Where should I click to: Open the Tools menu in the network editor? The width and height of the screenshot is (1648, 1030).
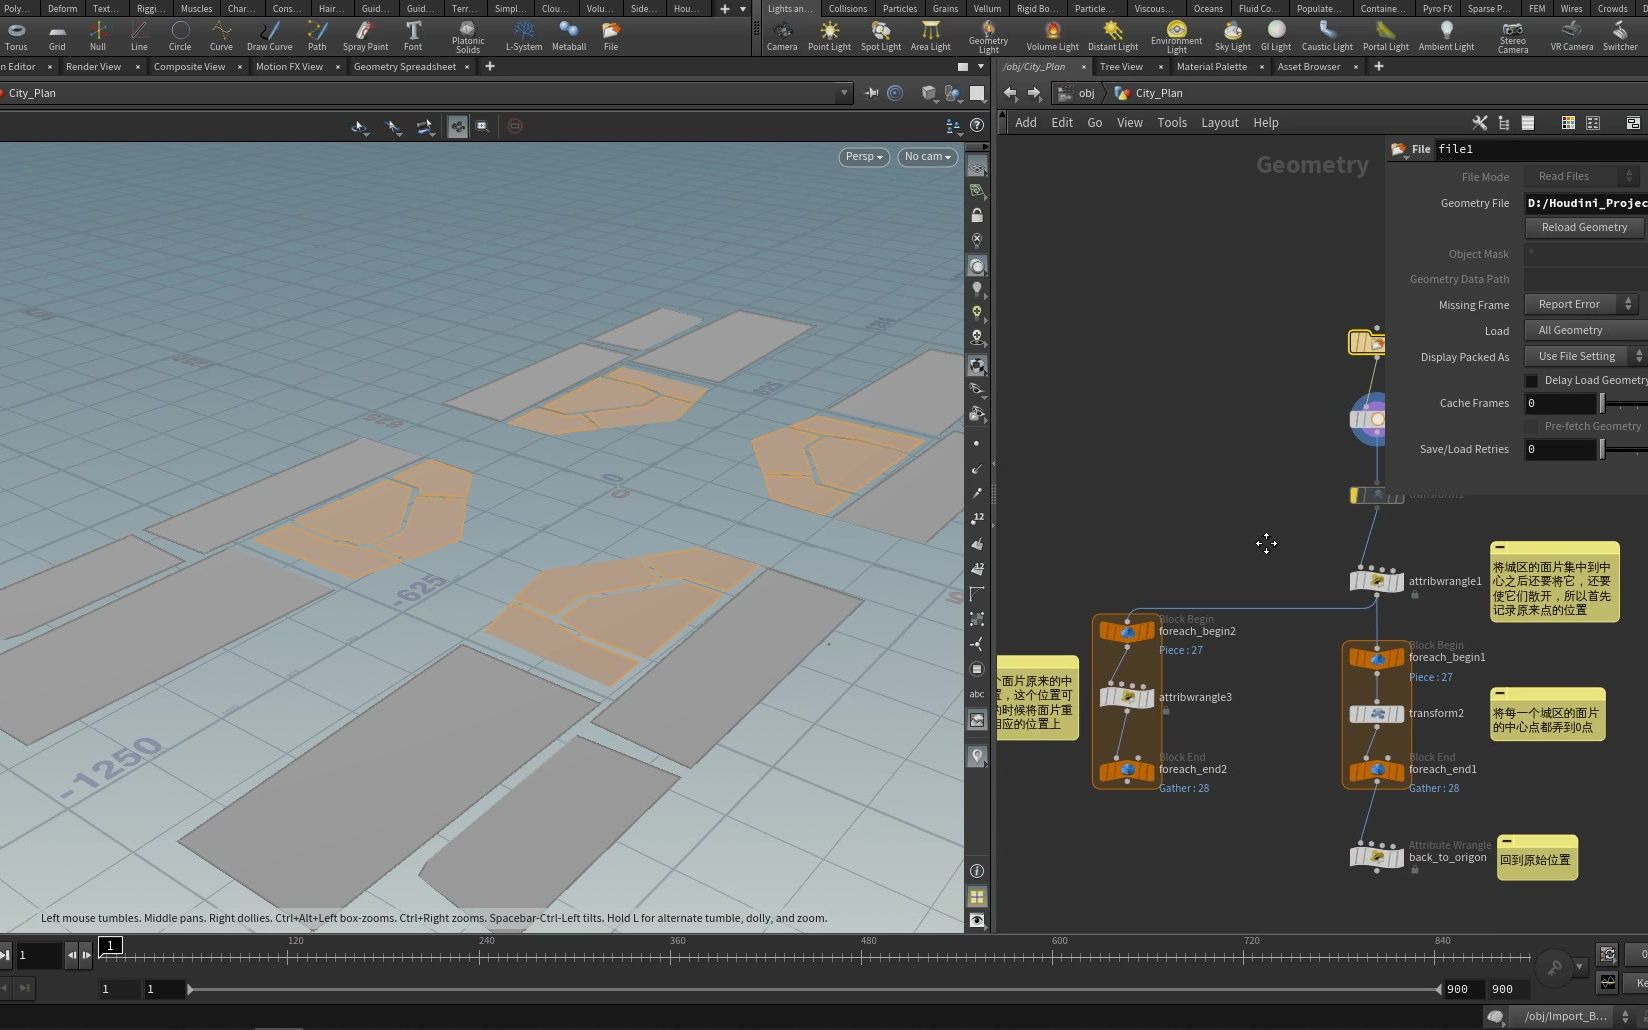click(x=1171, y=122)
